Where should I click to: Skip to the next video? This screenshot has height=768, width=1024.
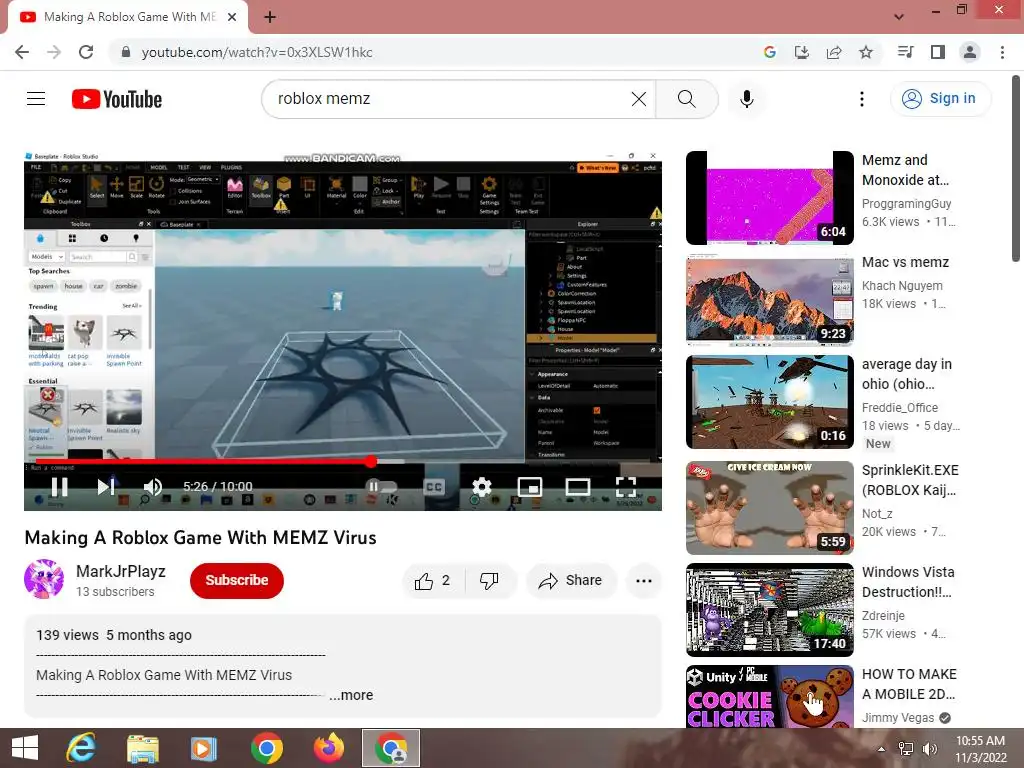[106, 487]
